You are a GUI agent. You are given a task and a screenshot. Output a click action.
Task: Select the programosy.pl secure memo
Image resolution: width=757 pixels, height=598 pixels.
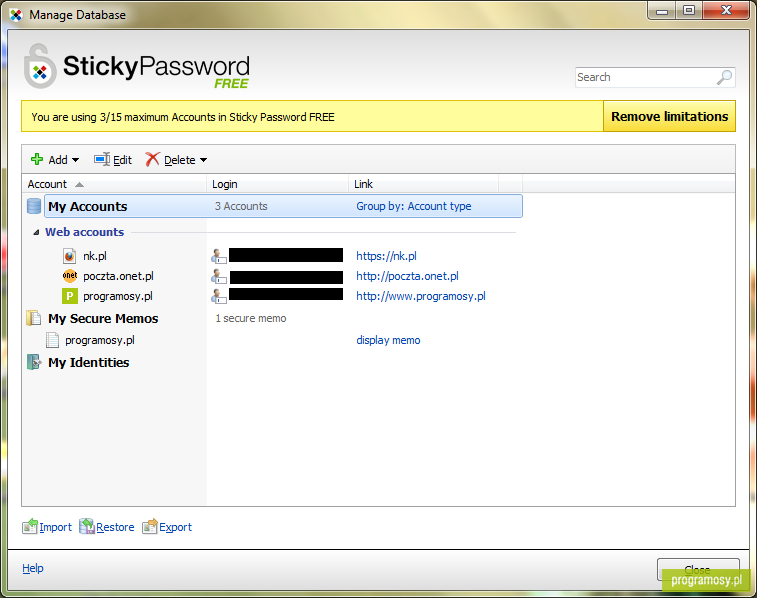pyautogui.click(x=100, y=340)
